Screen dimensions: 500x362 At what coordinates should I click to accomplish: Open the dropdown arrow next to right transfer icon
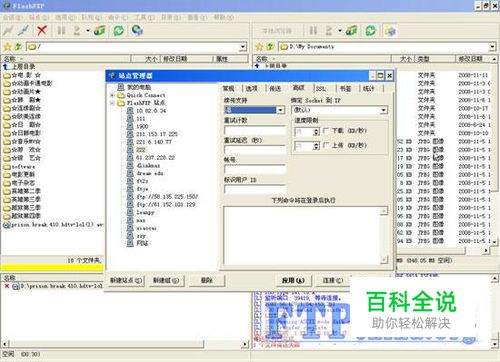point(340,31)
